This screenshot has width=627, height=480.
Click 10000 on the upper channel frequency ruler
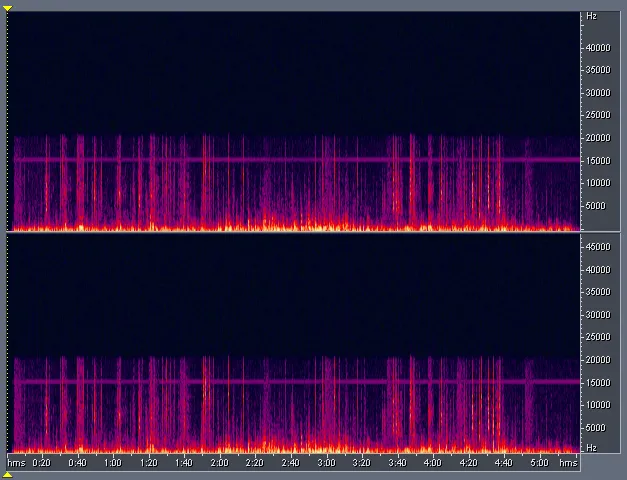point(598,183)
